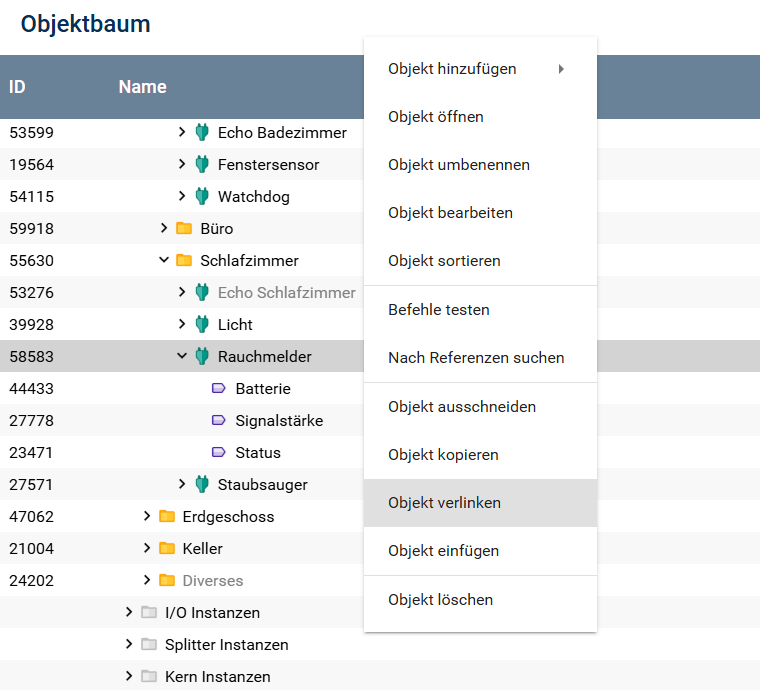Expand the Kern Instanzen node

pyautogui.click(x=129, y=676)
